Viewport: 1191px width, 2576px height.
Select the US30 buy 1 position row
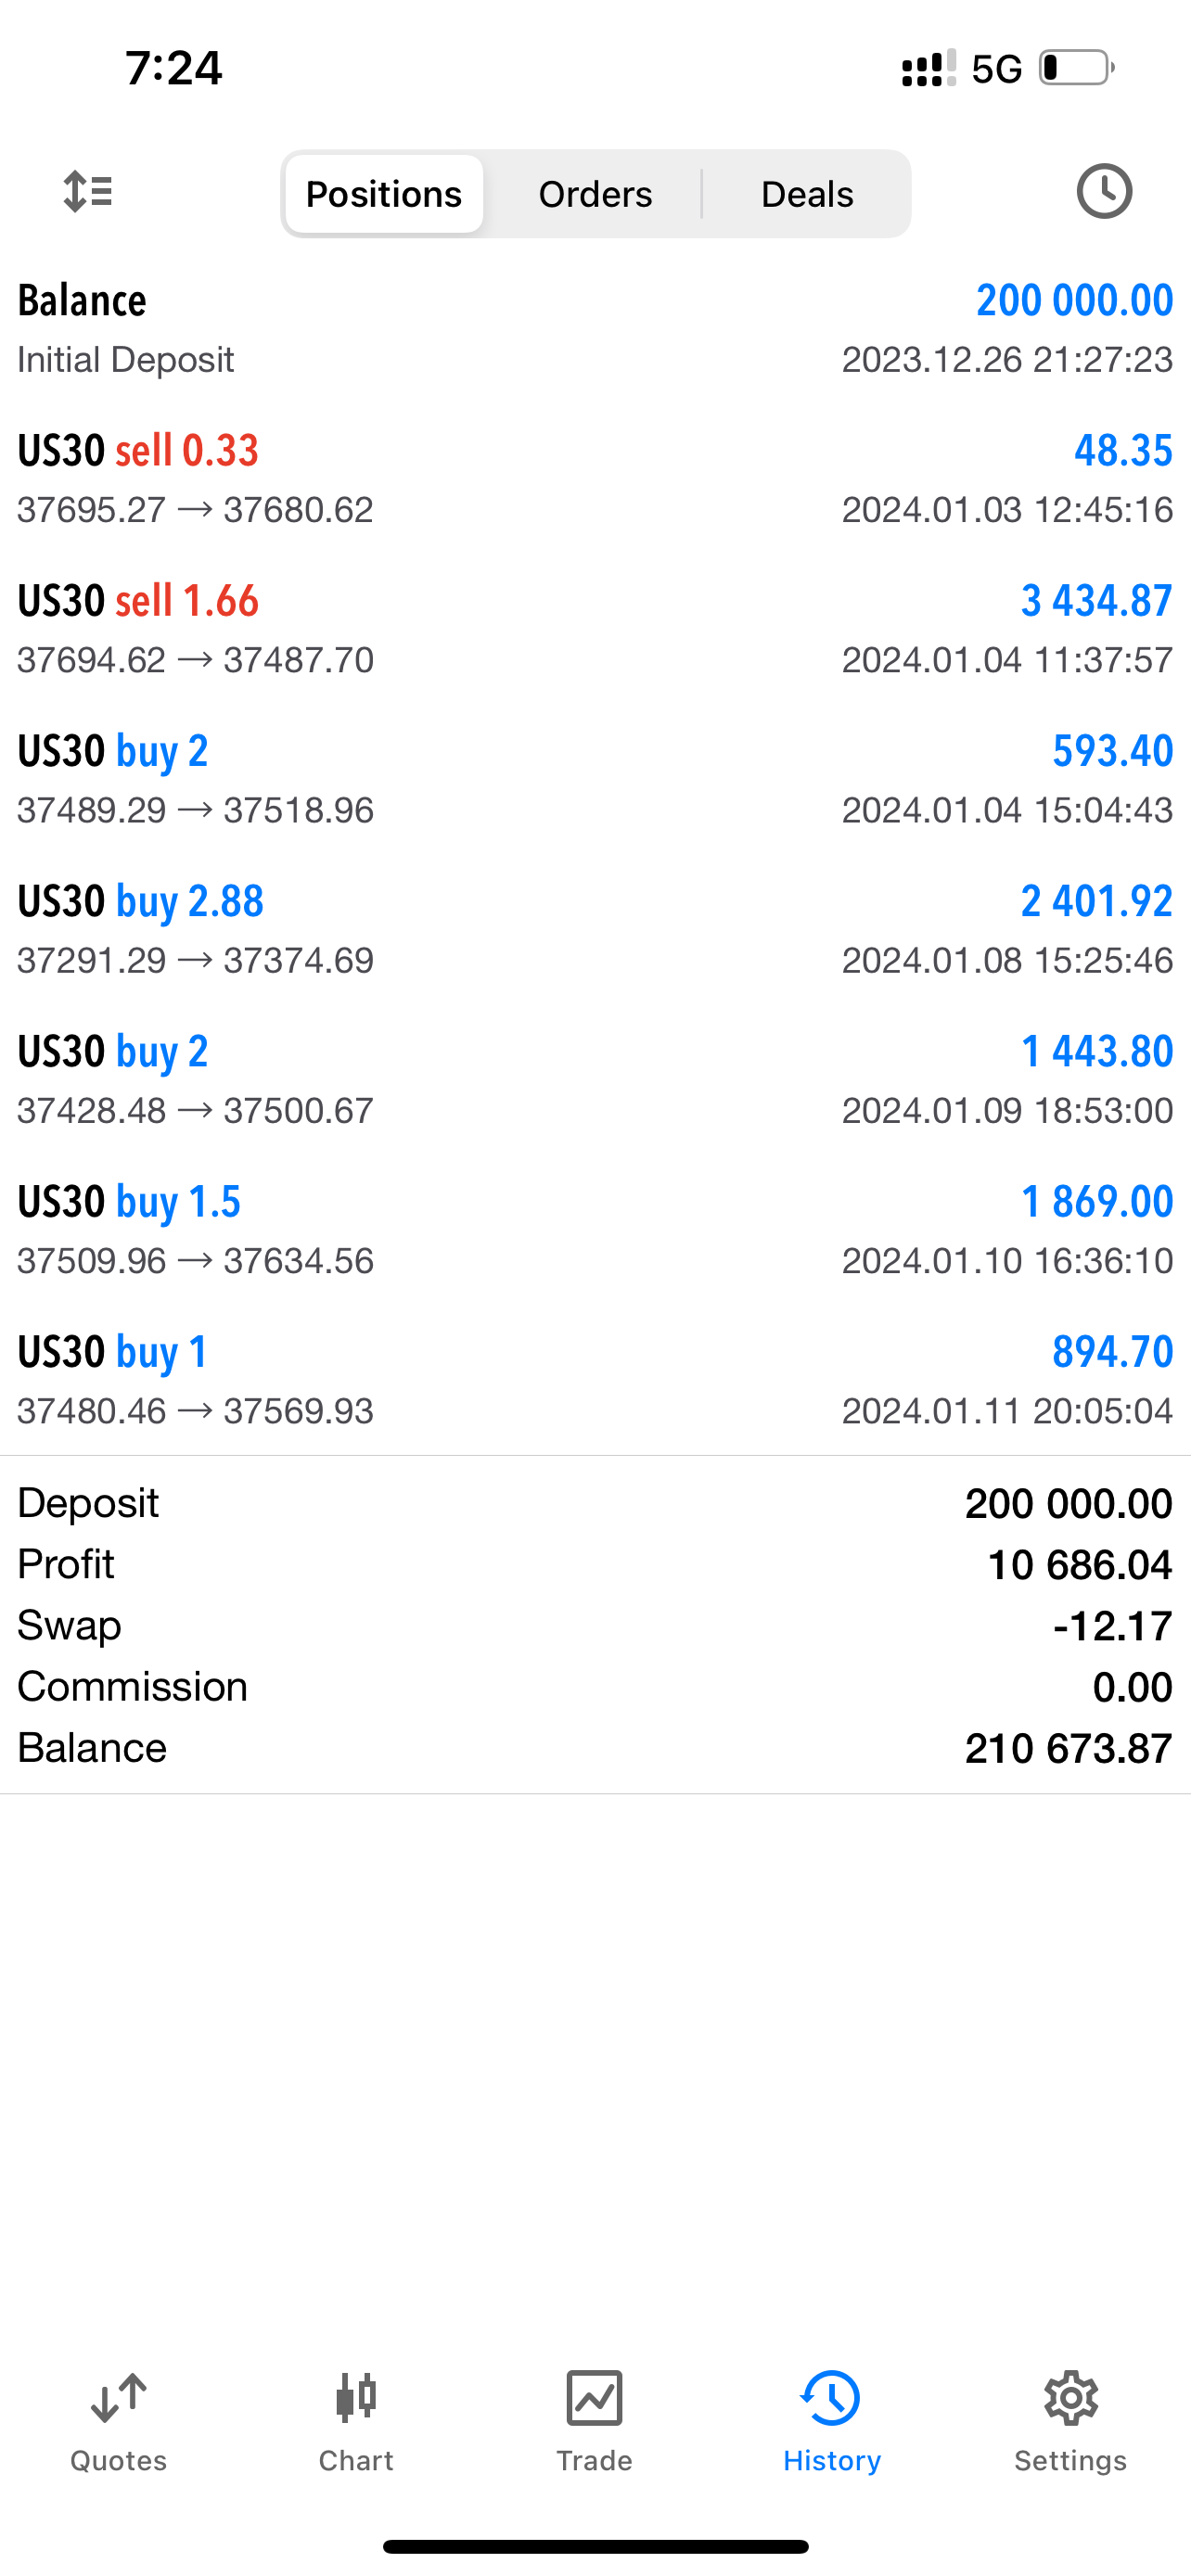click(x=595, y=1380)
